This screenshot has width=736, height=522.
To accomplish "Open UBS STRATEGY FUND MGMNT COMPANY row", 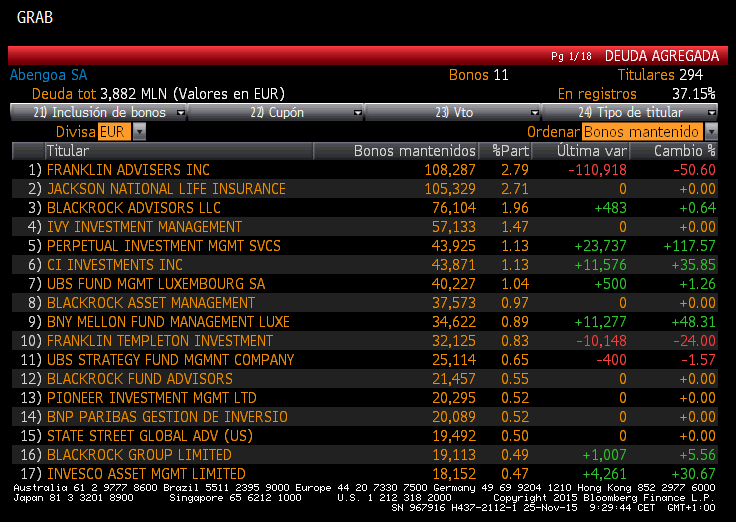I will 365,360.
